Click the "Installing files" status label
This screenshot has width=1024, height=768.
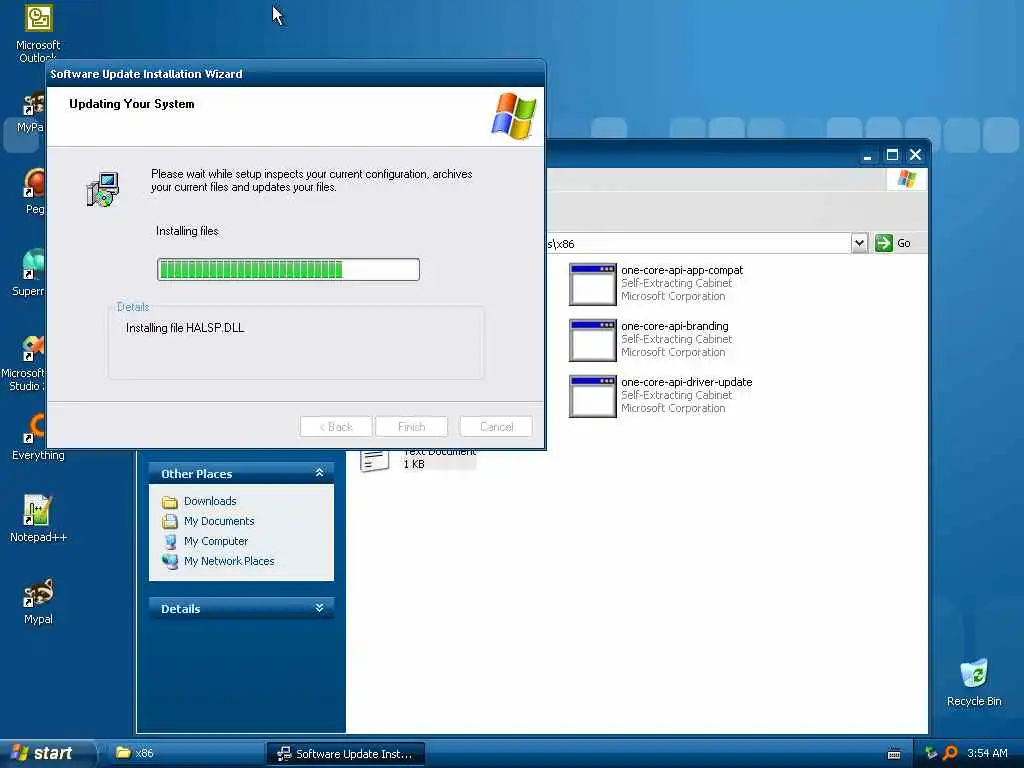pyautogui.click(x=187, y=231)
